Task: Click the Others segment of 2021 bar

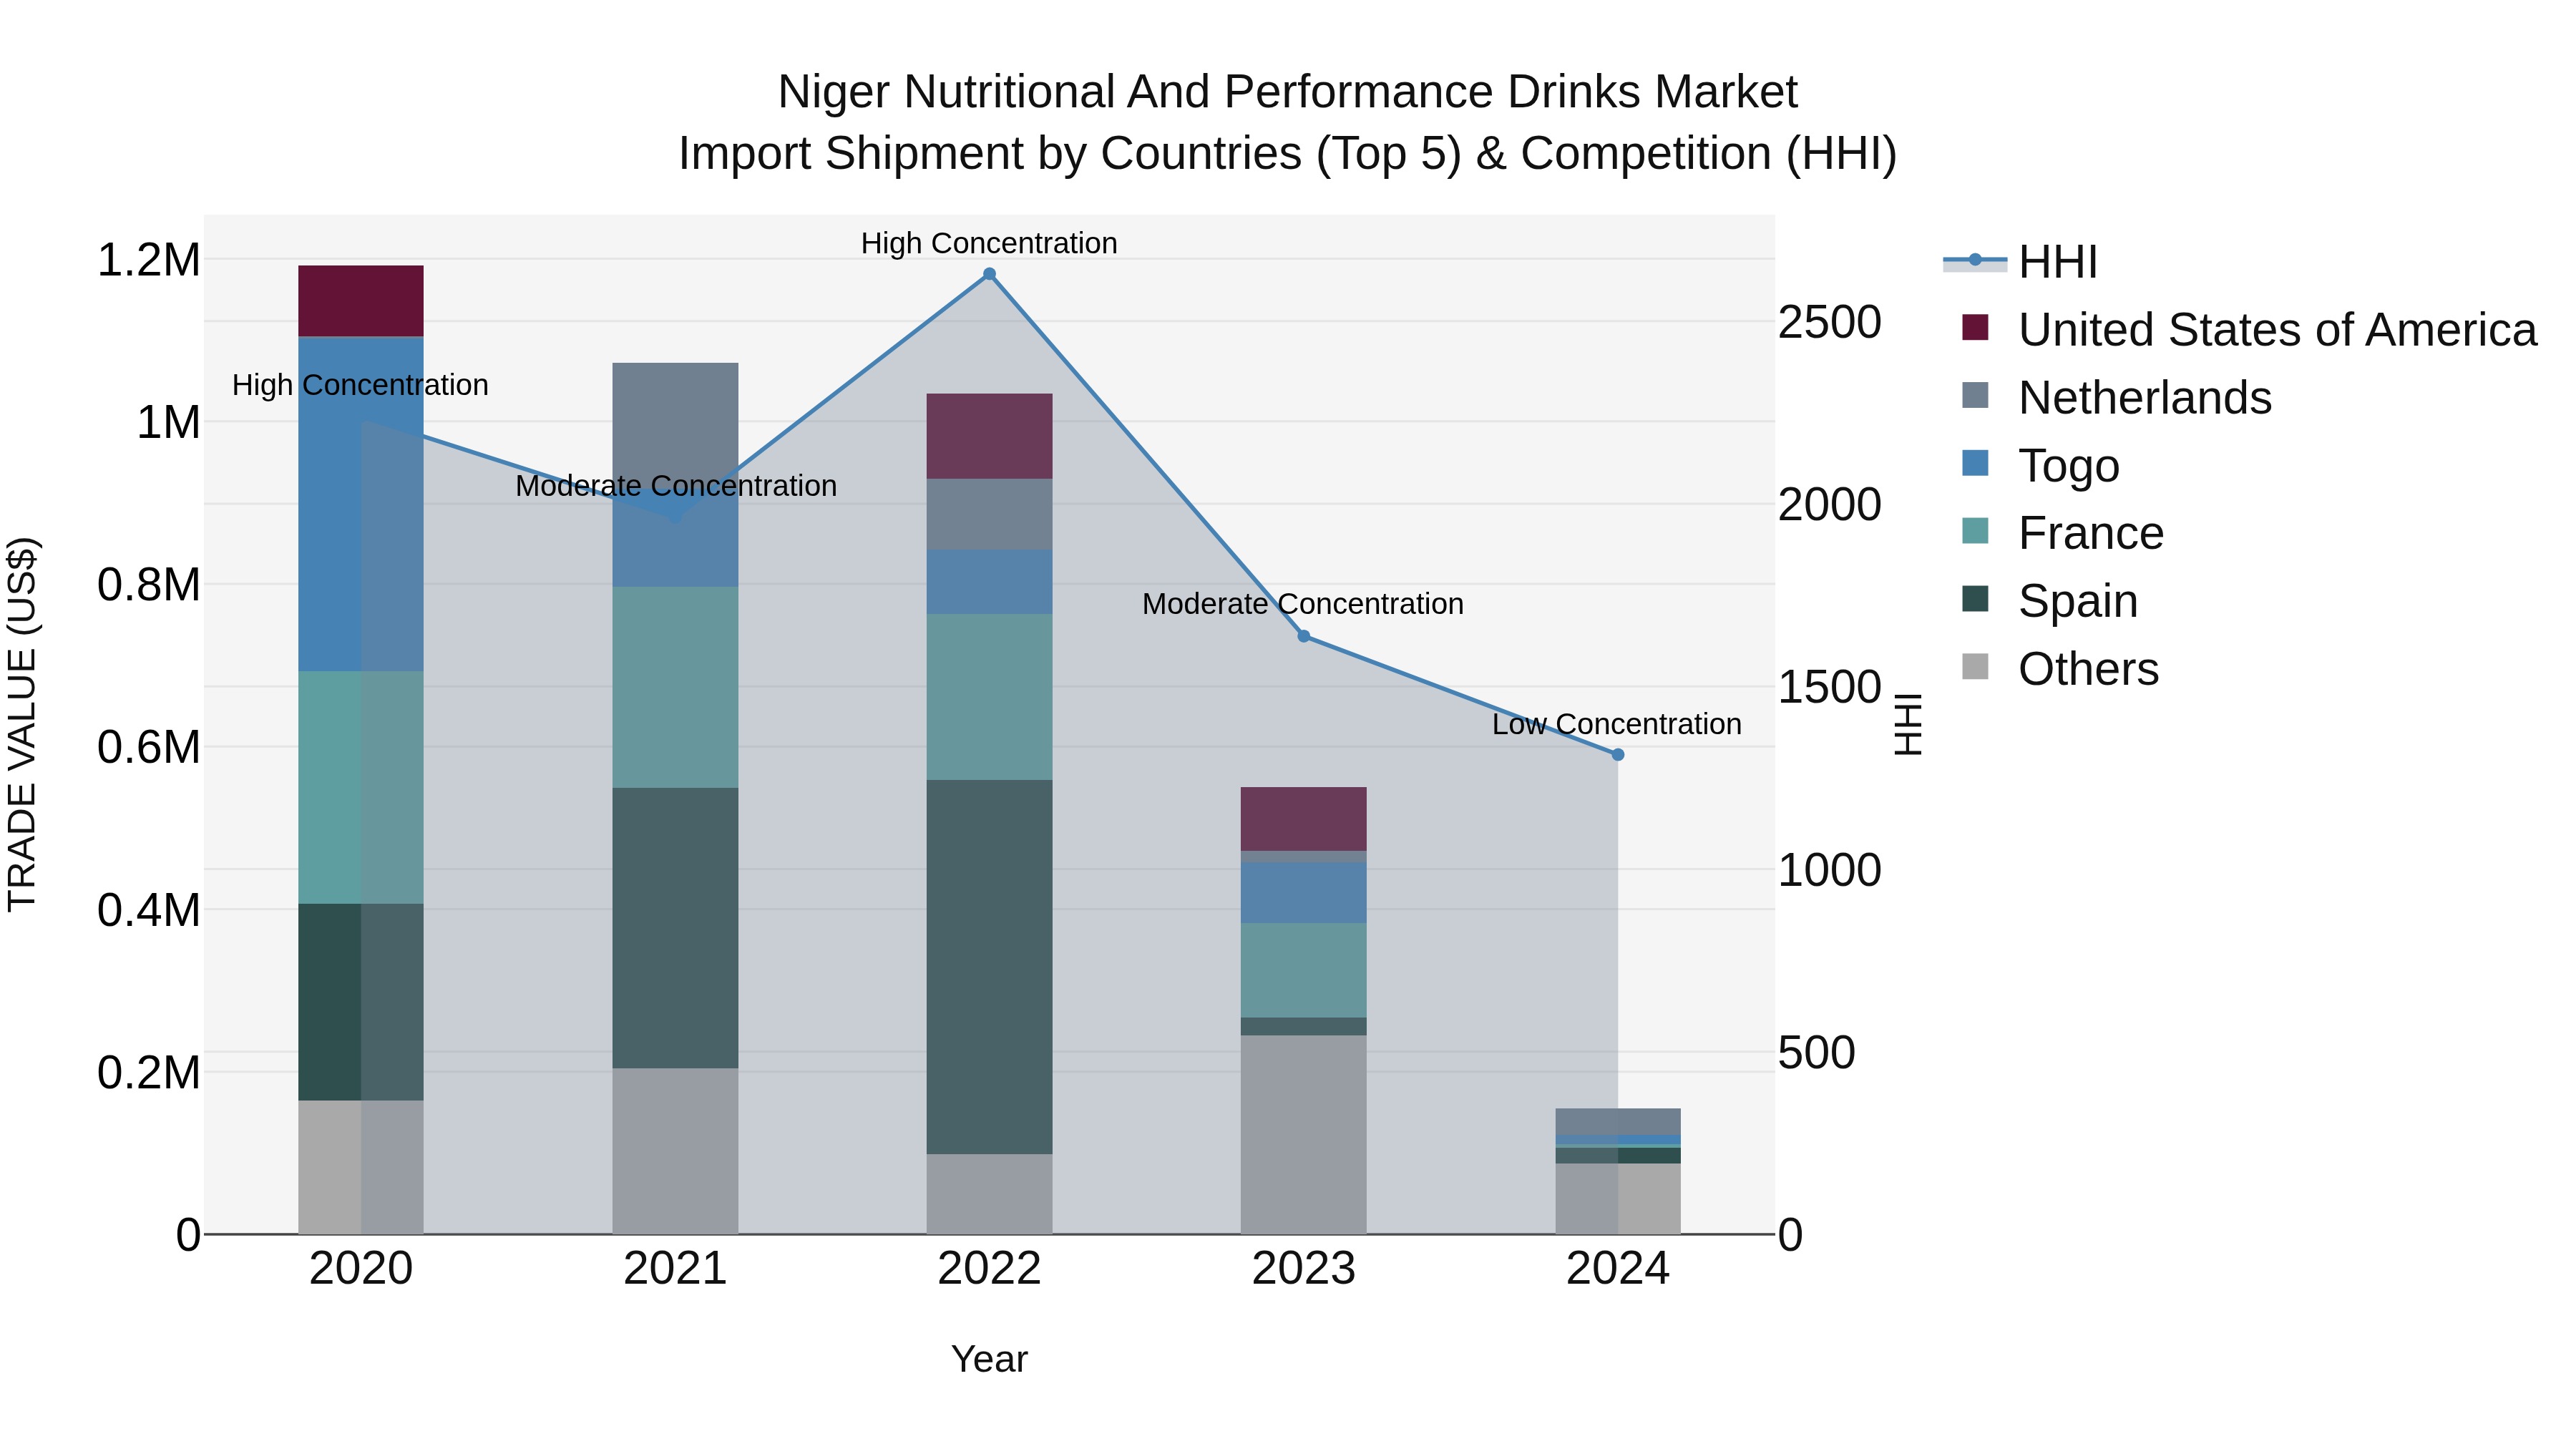Action: click(675, 1151)
